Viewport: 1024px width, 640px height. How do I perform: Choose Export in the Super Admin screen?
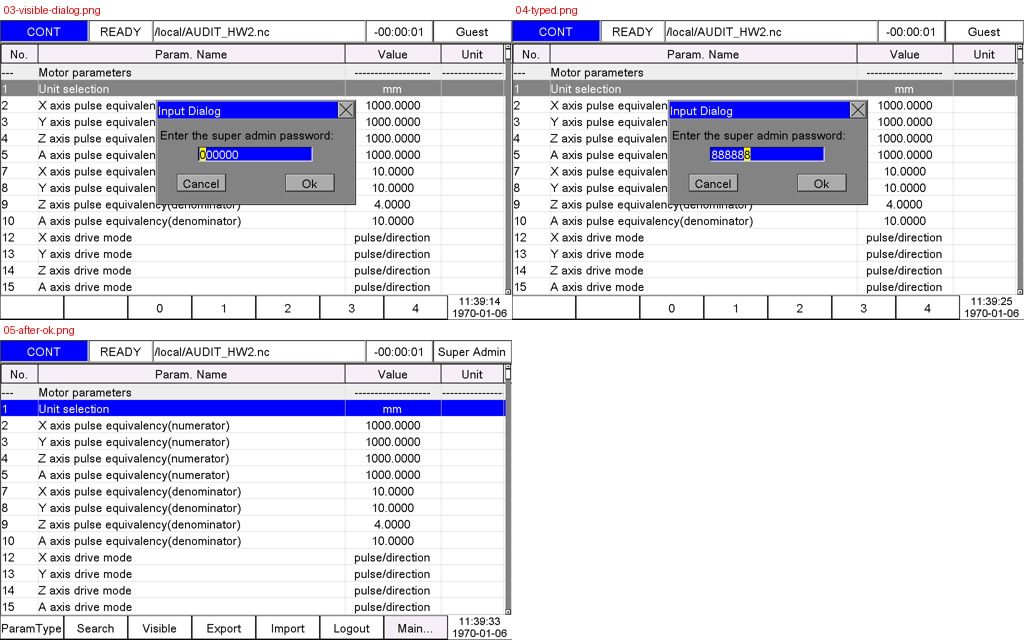coord(223,628)
